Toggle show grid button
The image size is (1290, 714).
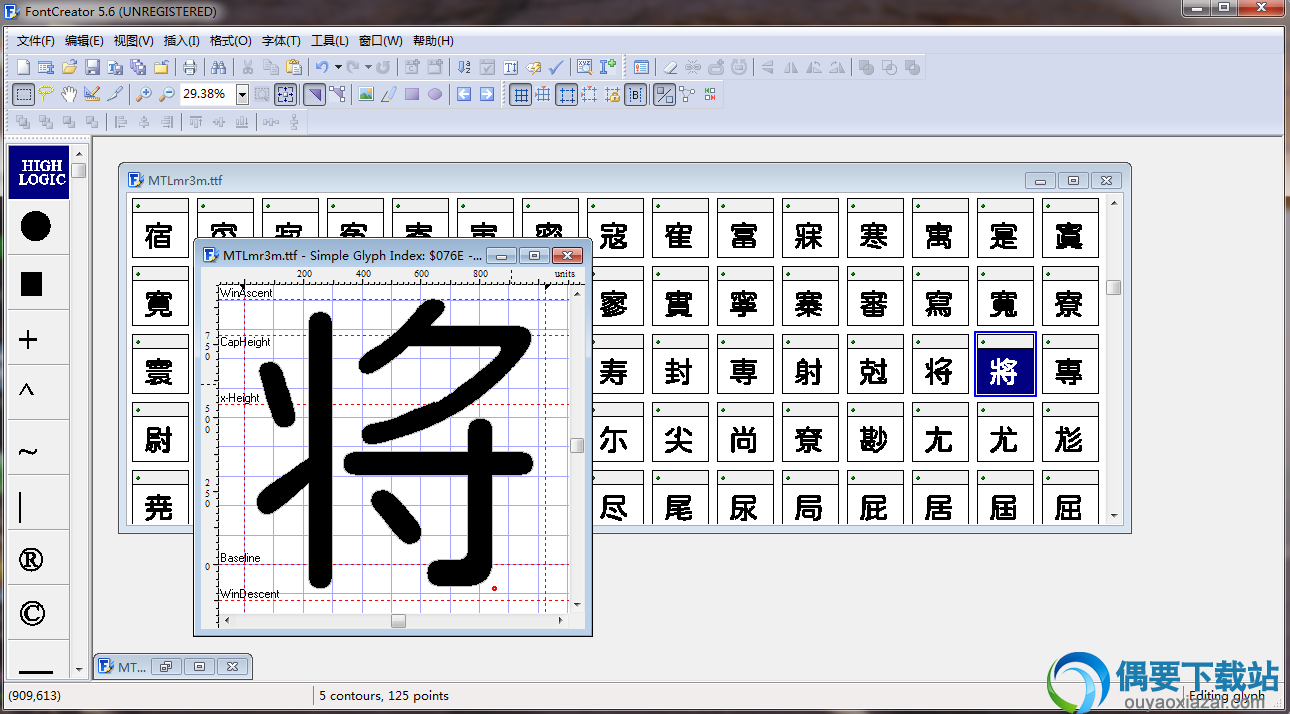point(520,94)
